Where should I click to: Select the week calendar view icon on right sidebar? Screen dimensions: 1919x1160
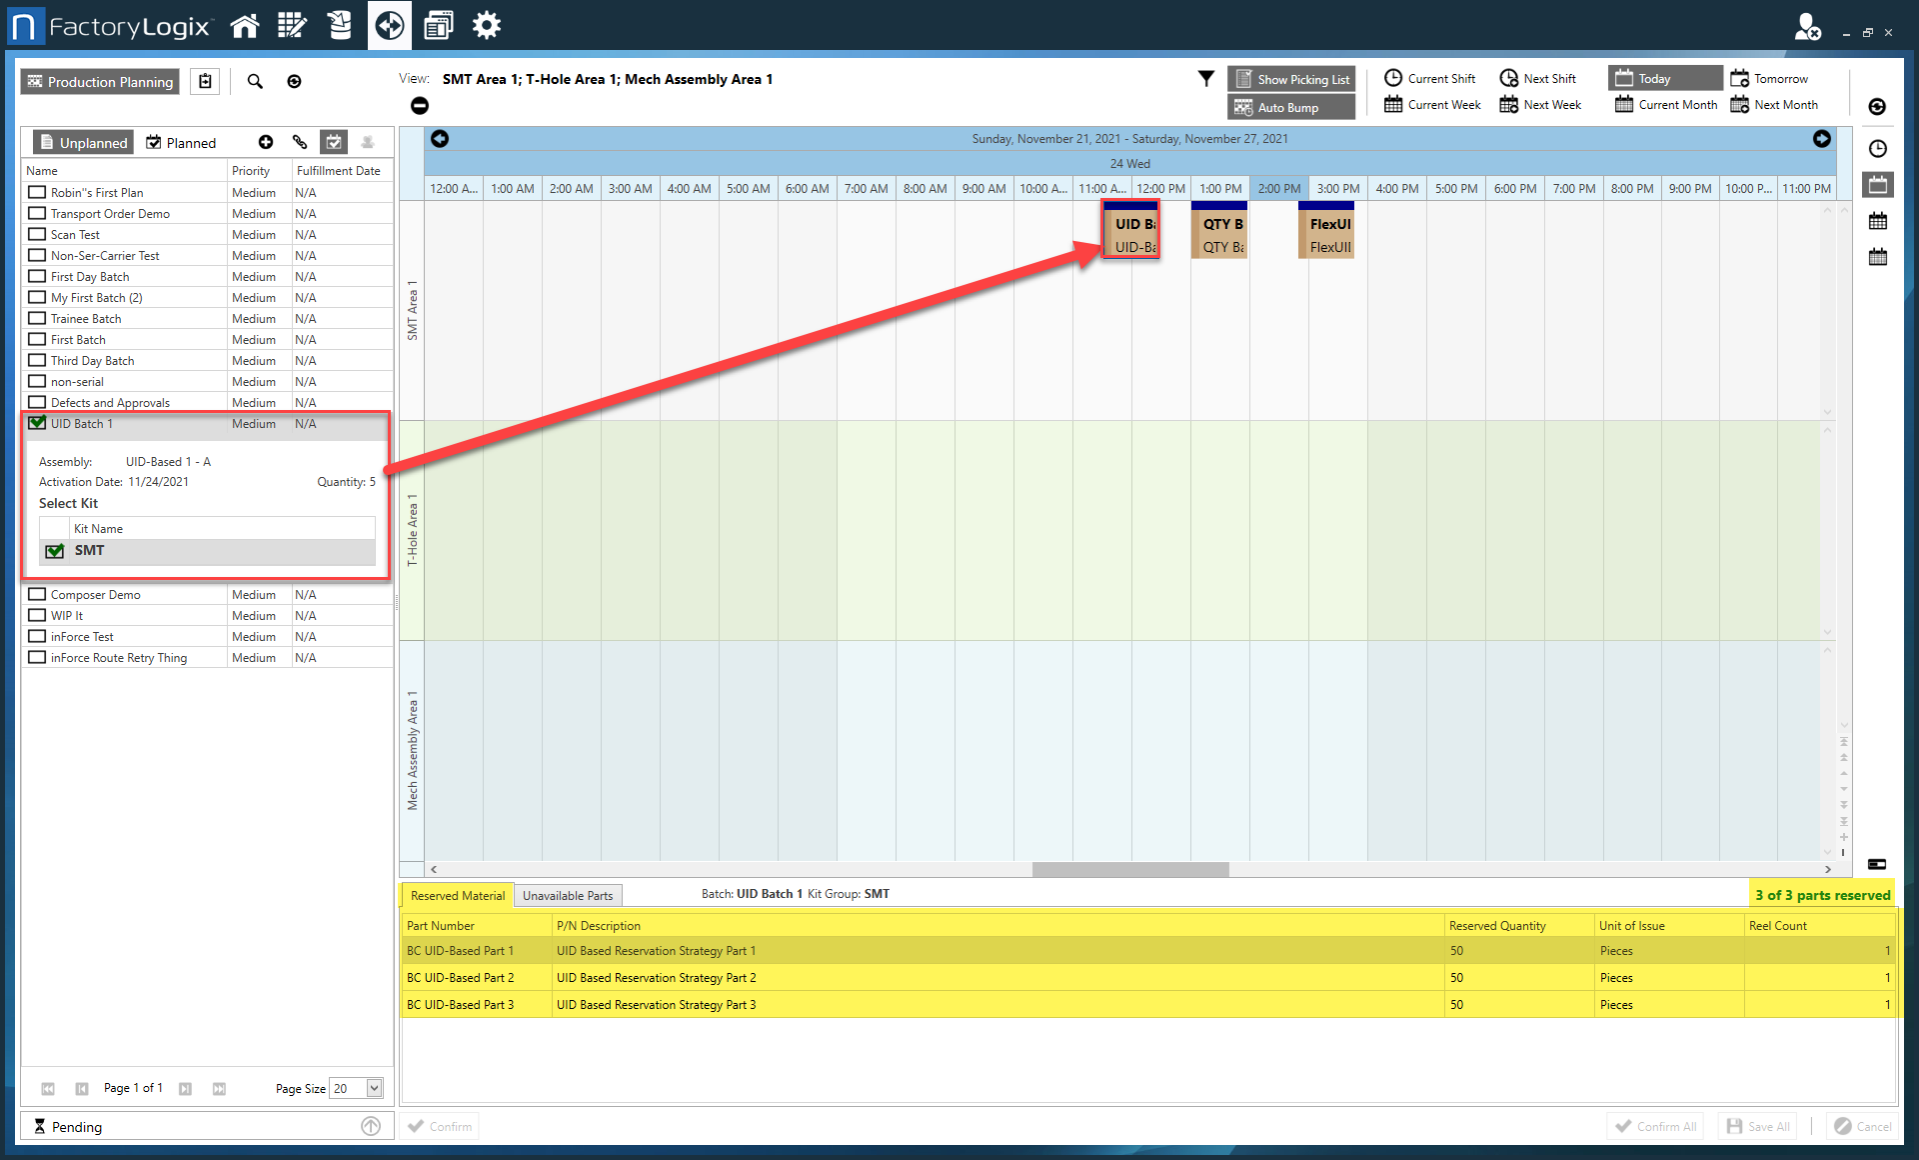click(x=1878, y=221)
